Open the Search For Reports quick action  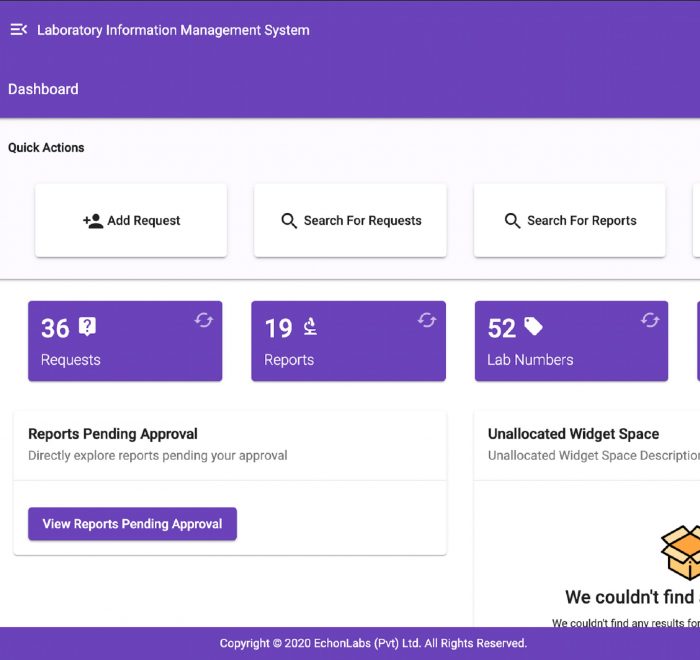point(569,221)
